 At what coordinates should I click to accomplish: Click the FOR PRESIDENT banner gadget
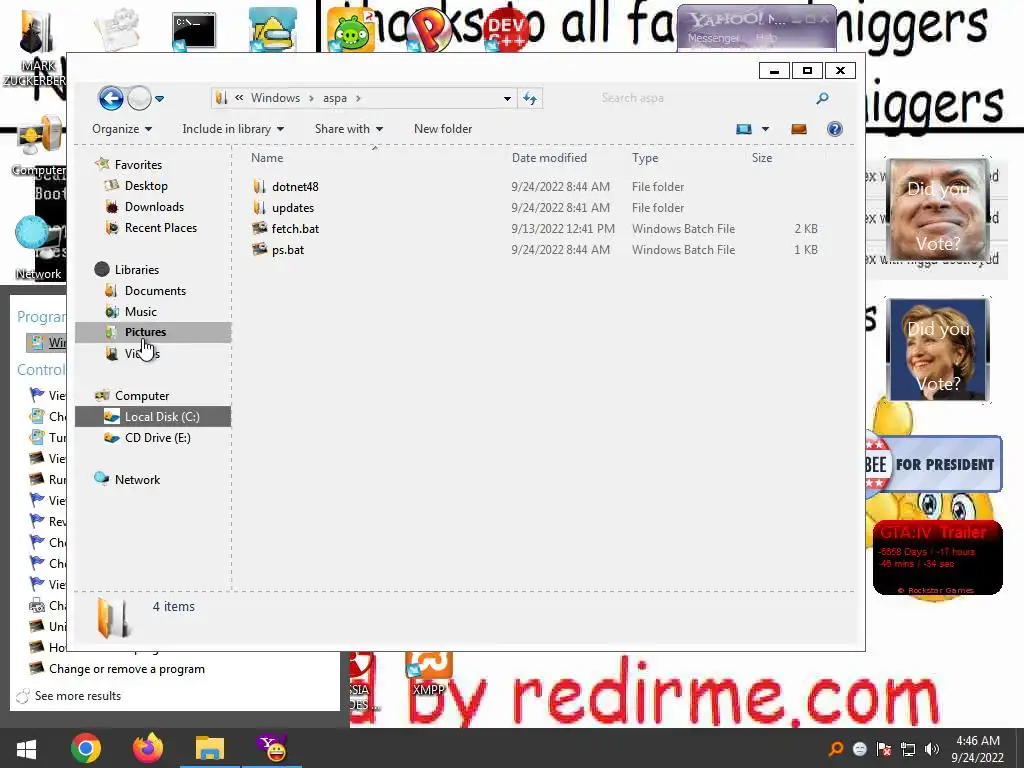click(934, 464)
